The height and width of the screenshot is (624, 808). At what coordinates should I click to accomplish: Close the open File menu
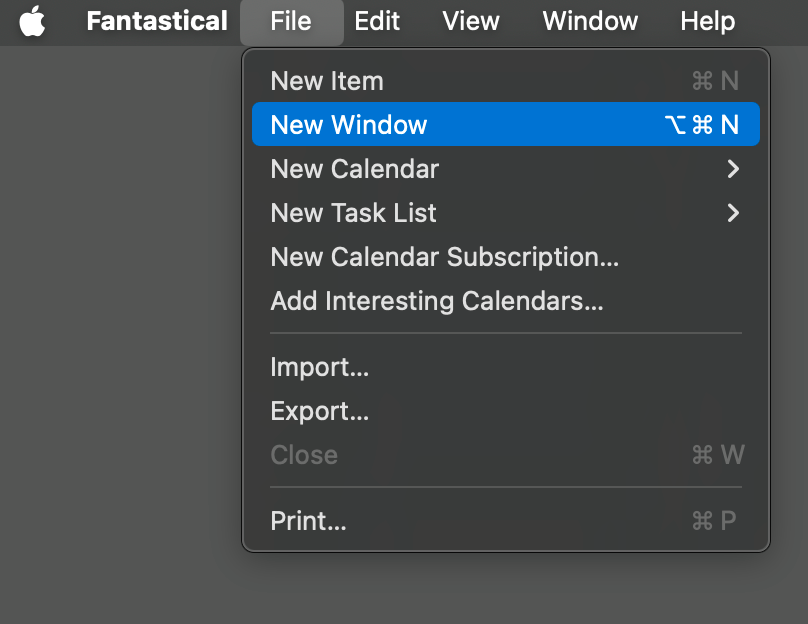click(x=291, y=21)
